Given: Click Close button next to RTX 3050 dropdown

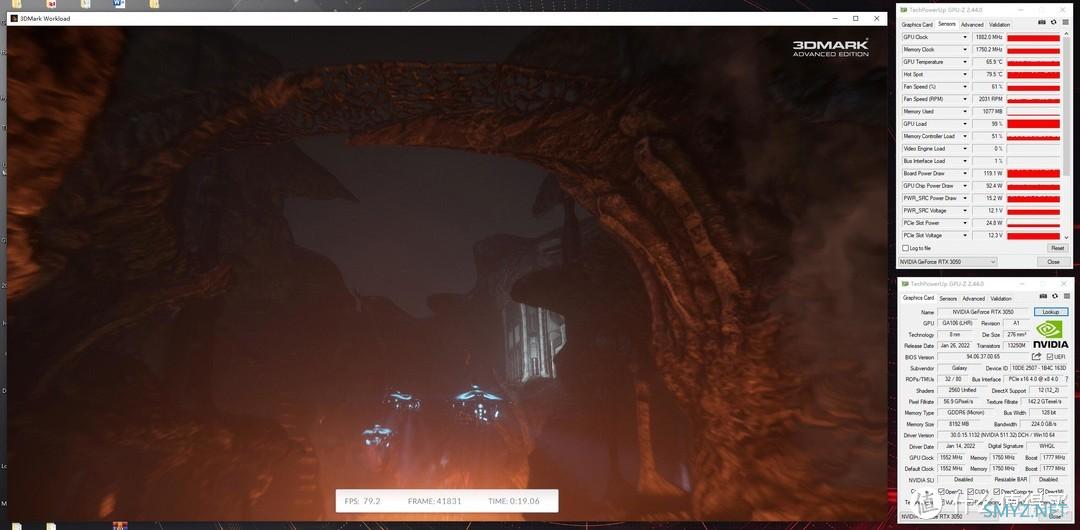Looking at the screenshot, I should click(x=1053, y=262).
